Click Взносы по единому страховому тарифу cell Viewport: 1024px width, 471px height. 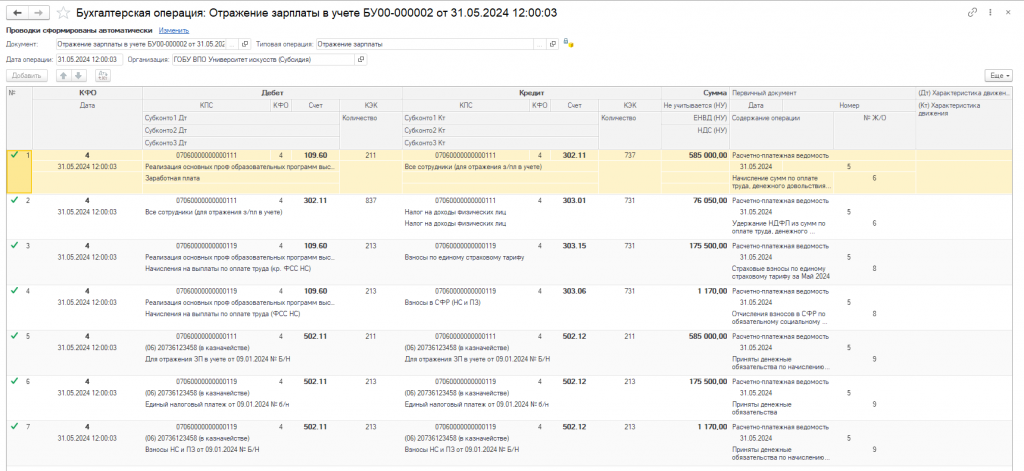pos(465,257)
